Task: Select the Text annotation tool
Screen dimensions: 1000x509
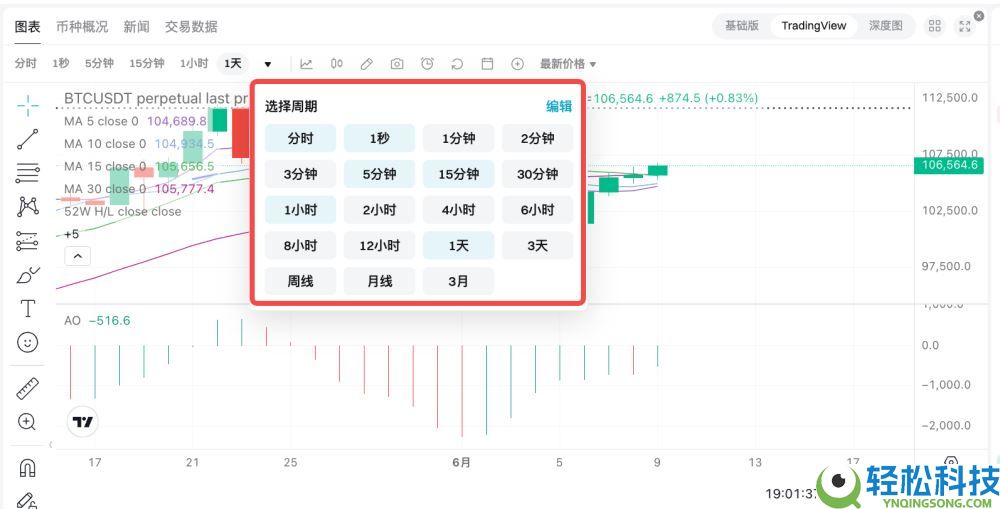Action: 27,309
